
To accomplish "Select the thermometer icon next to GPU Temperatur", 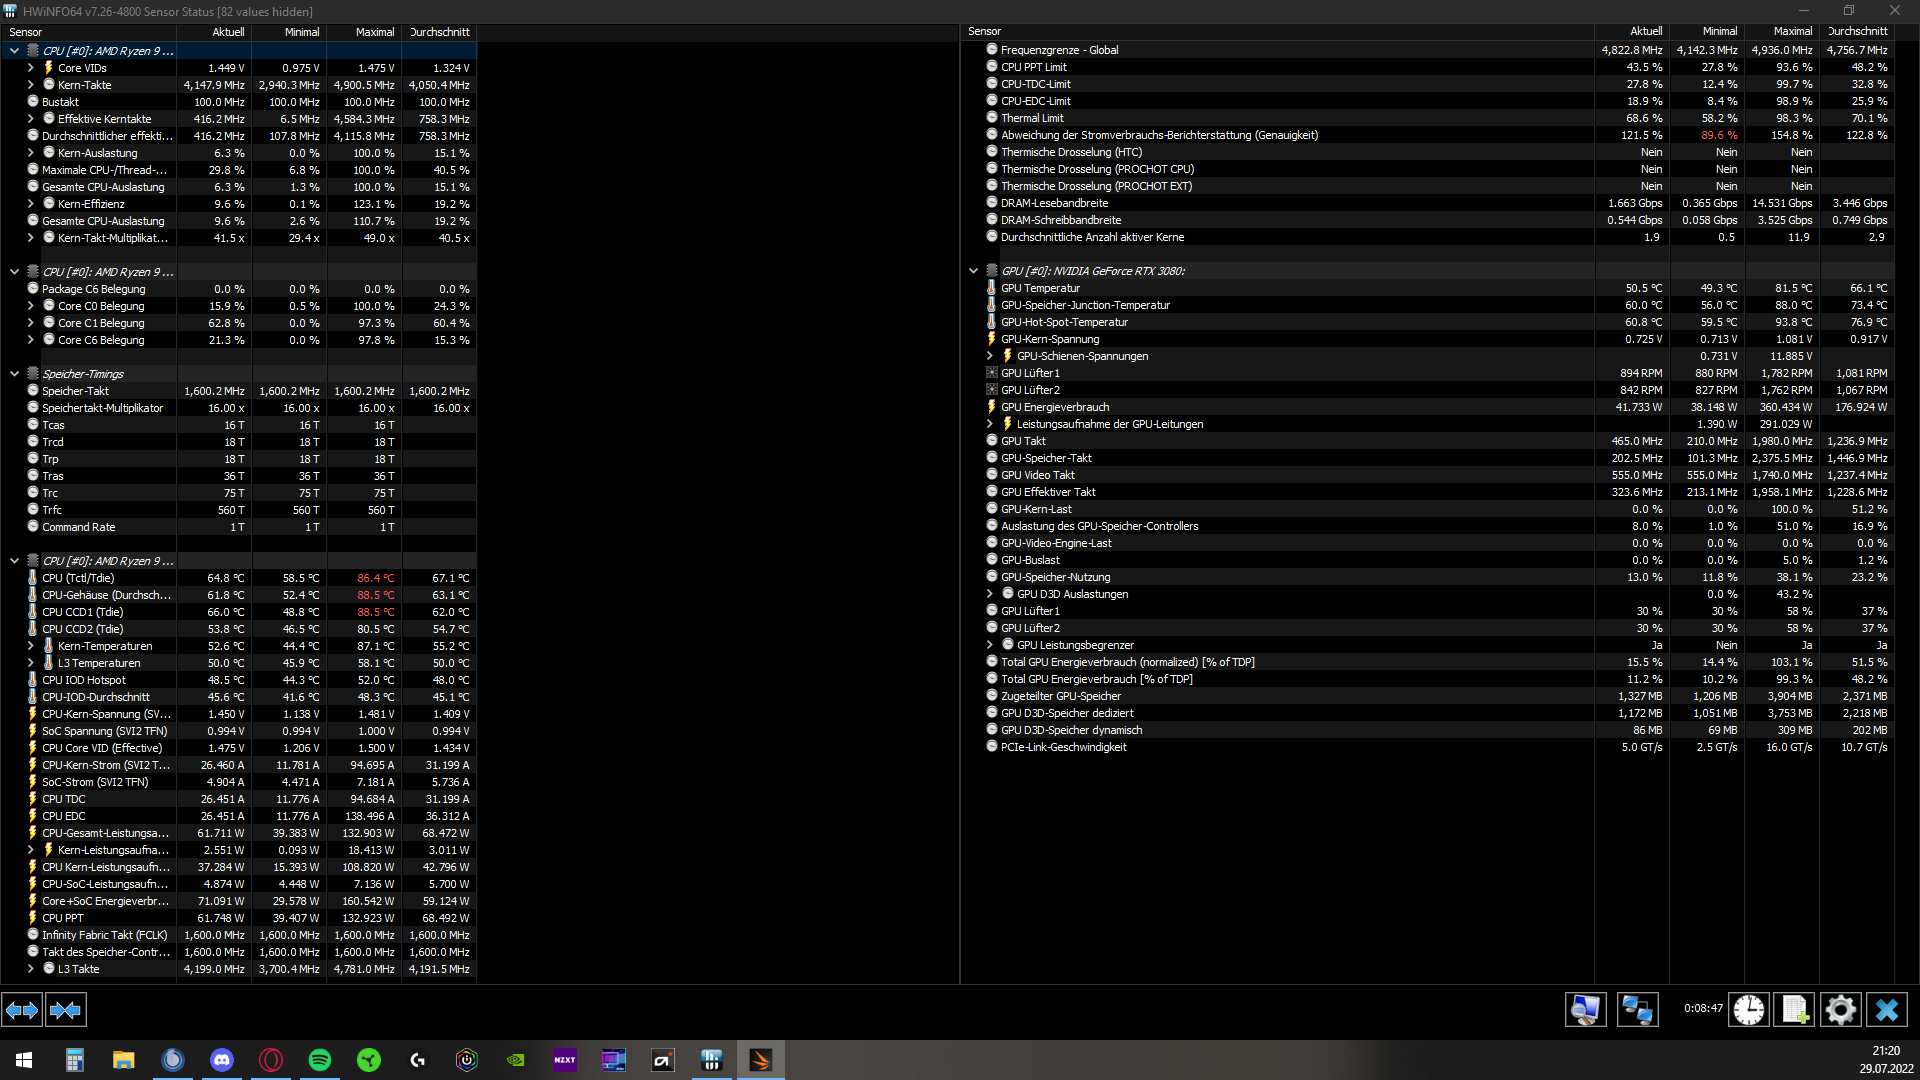I will pyautogui.click(x=991, y=288).
